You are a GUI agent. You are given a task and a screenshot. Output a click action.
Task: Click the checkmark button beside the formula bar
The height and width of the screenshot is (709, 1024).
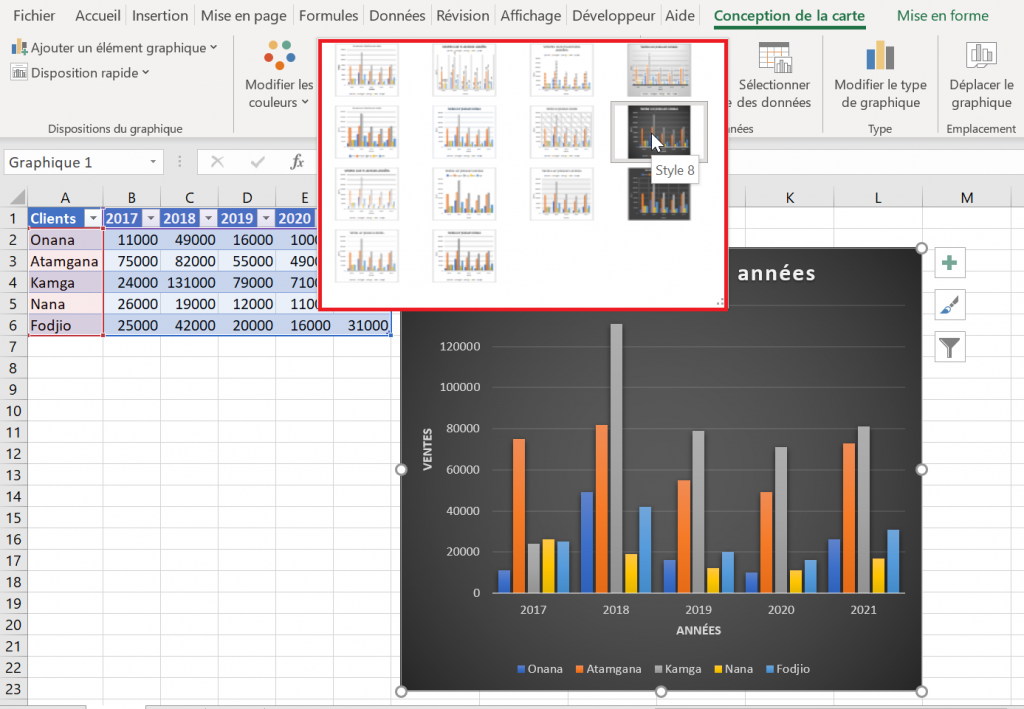point(257,161)
